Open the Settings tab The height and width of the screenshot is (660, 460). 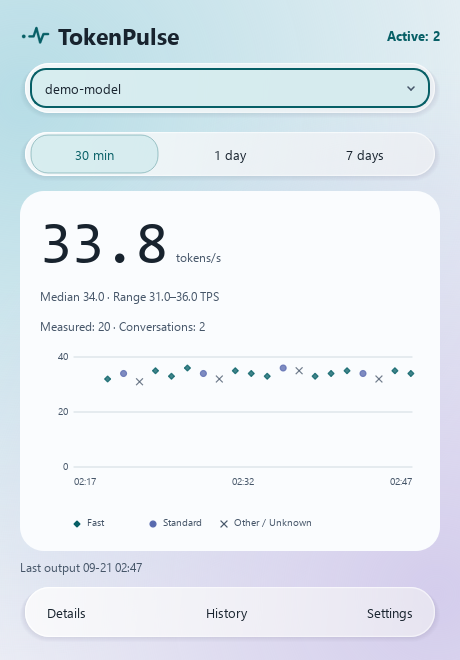click(x=389, y=614)
